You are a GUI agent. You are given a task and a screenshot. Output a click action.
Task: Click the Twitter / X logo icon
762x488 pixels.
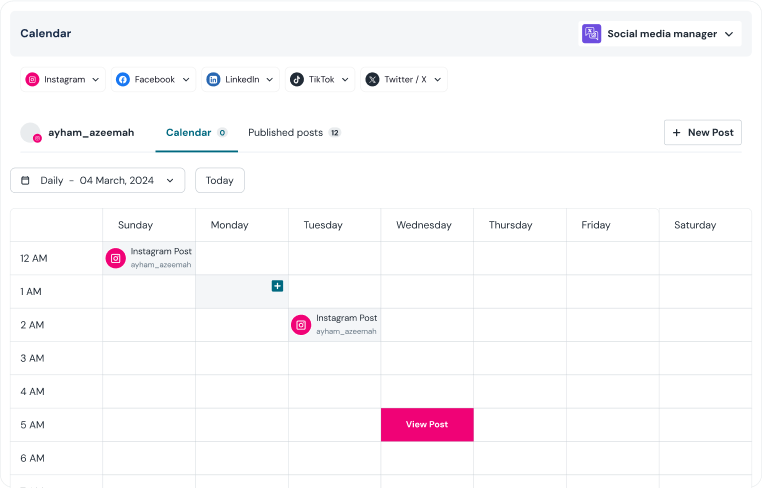(x=373, y=80)
